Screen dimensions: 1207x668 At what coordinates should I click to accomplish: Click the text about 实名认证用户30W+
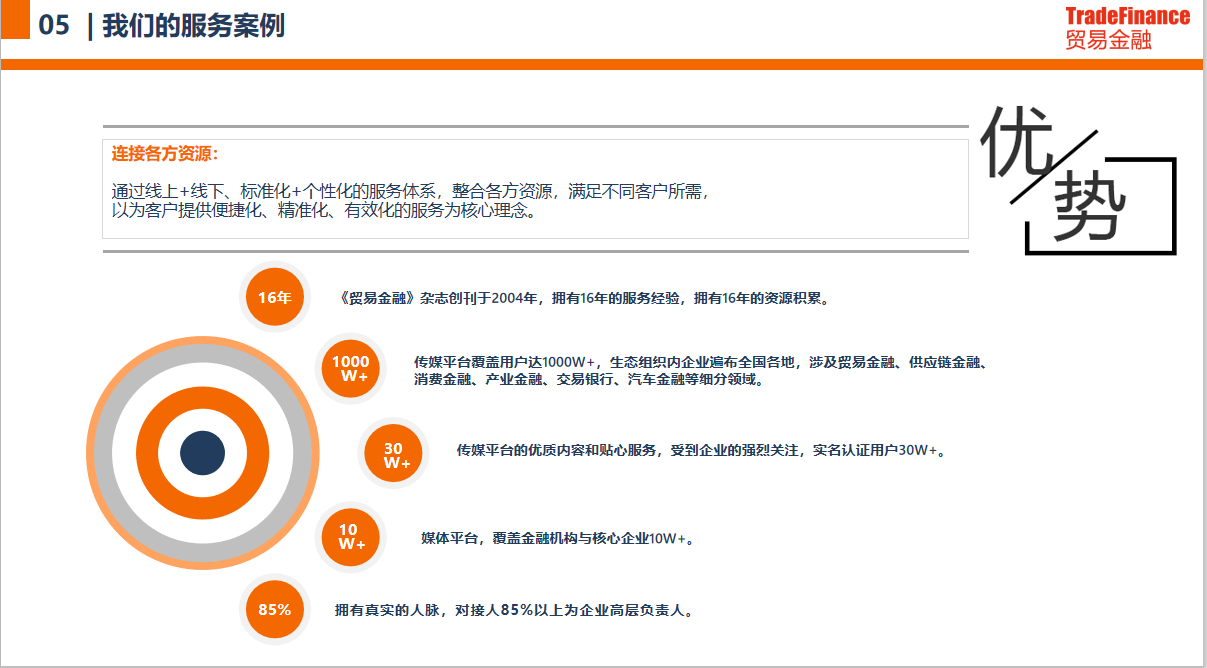pos(700,451)
